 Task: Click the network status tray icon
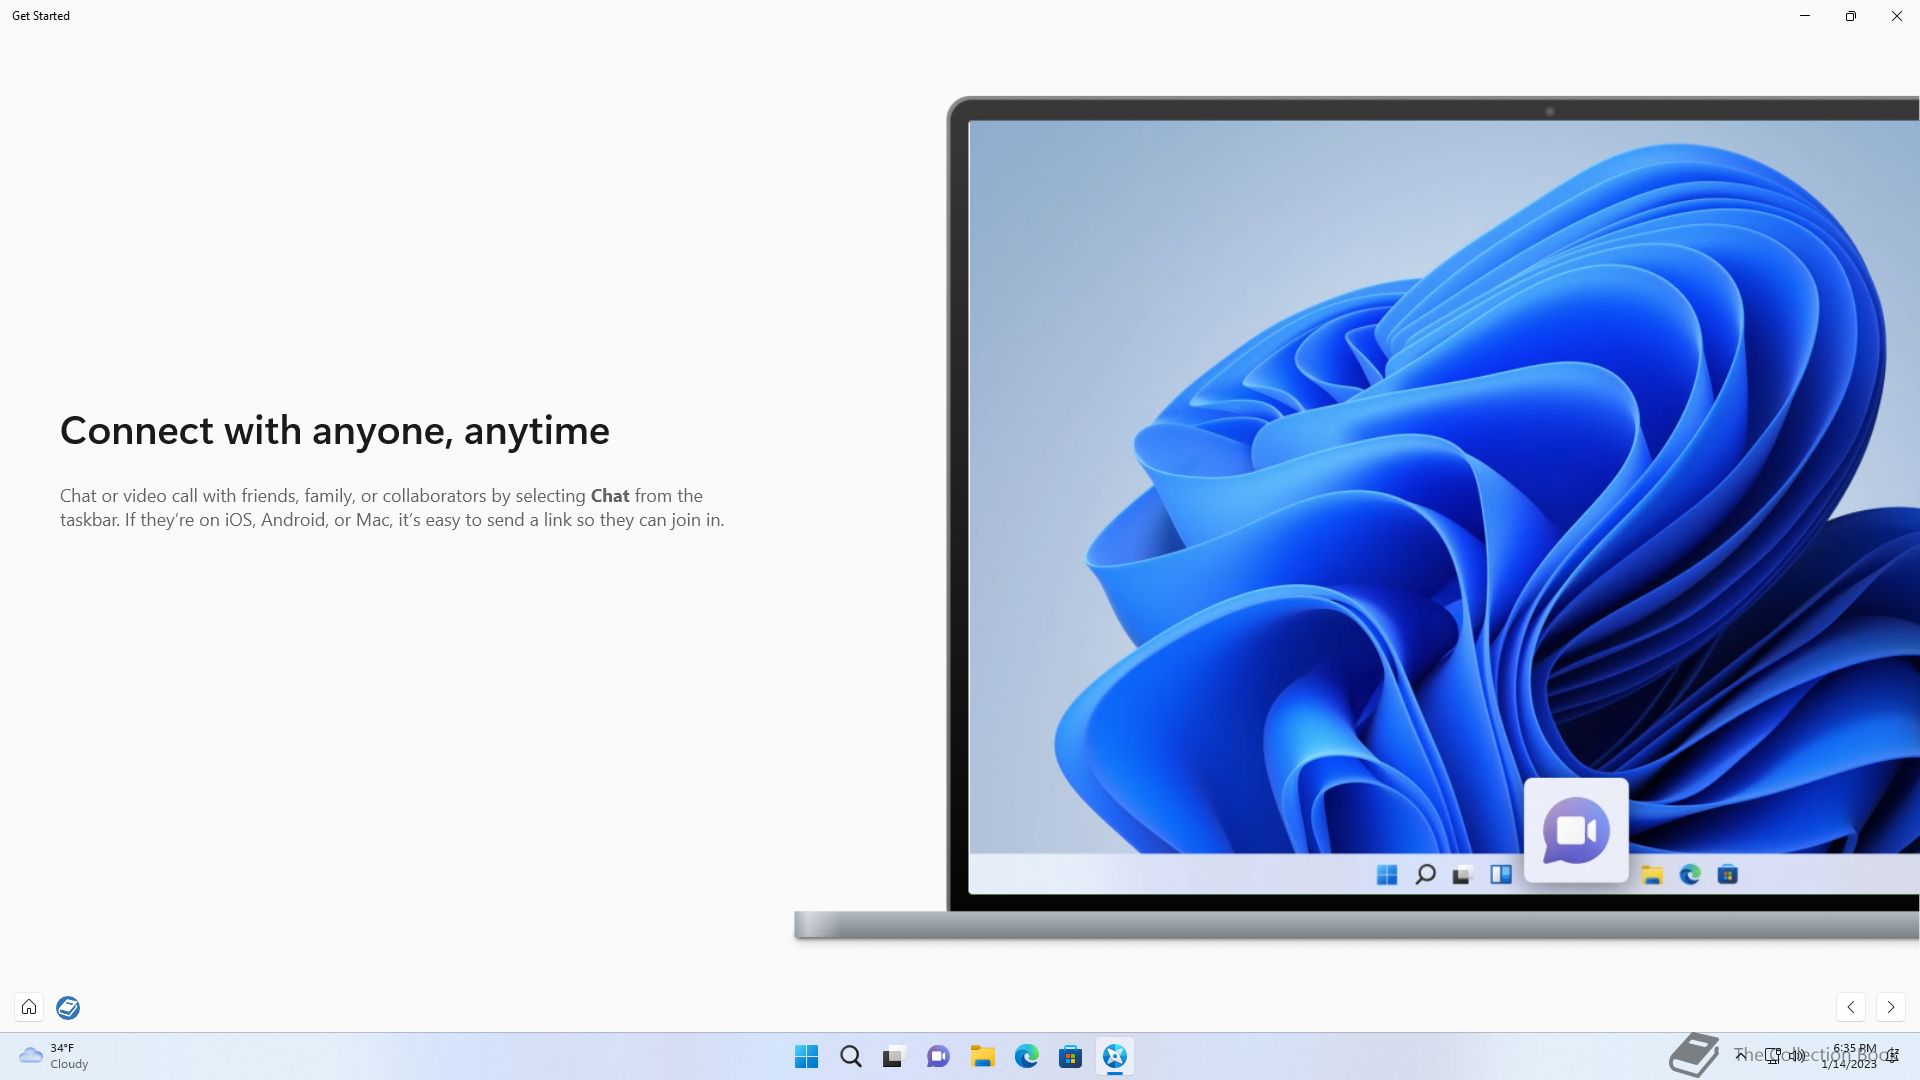tap(1772, 1055)
